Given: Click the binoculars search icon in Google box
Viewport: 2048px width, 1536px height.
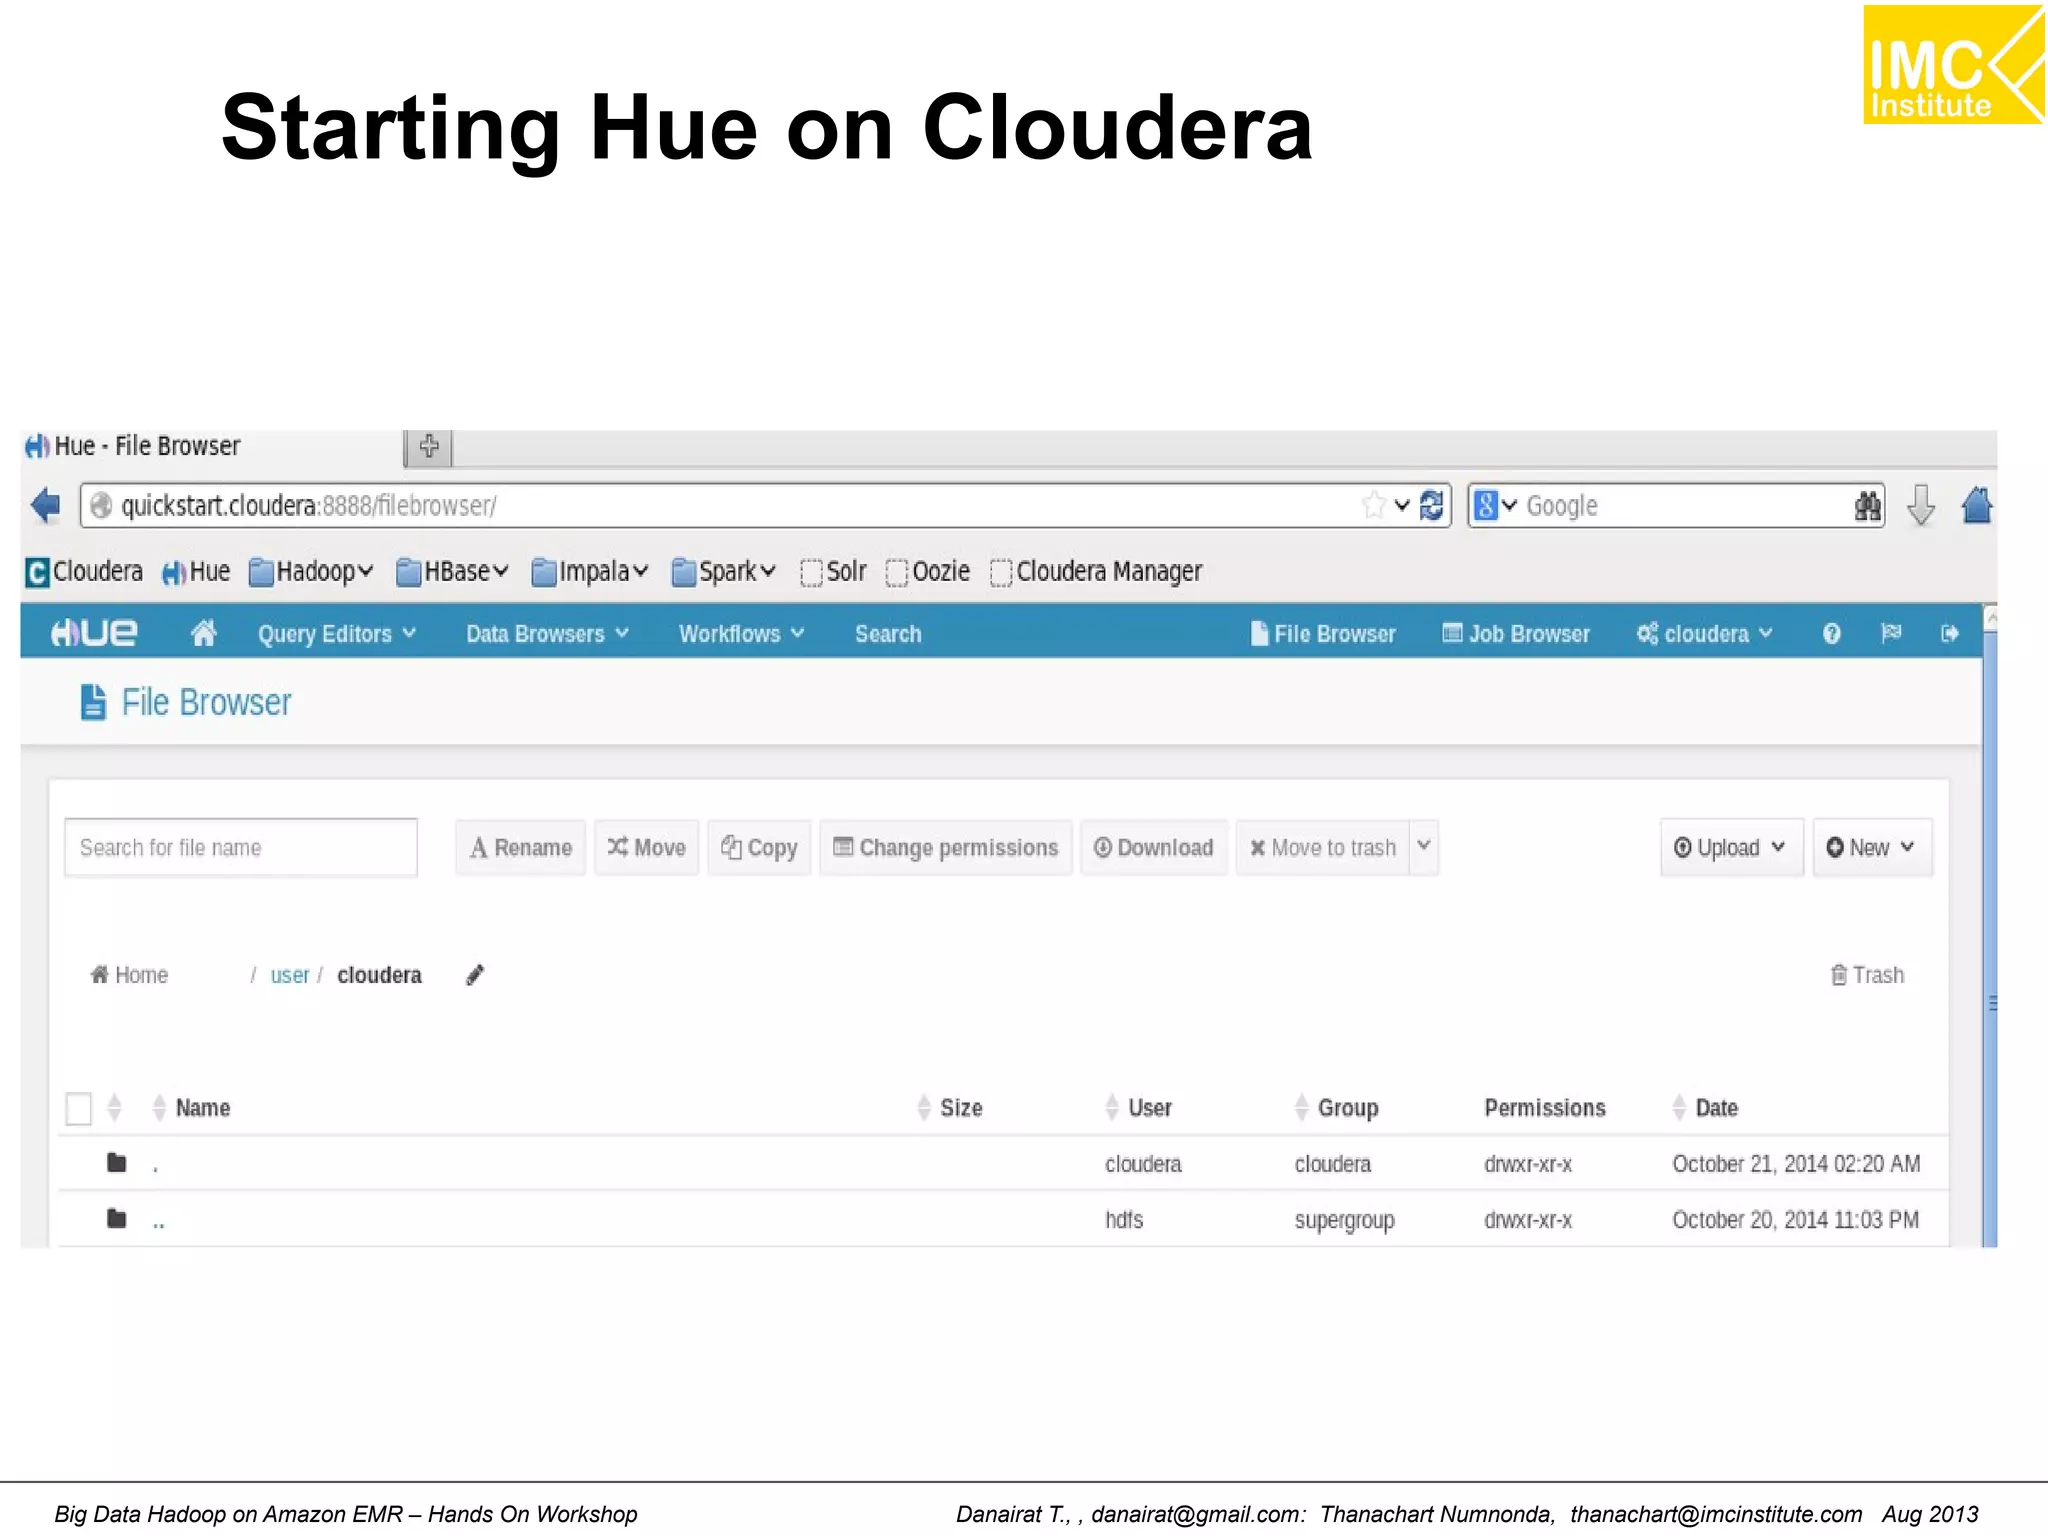Looking at the screenshot, I should tap(1866, 506).
